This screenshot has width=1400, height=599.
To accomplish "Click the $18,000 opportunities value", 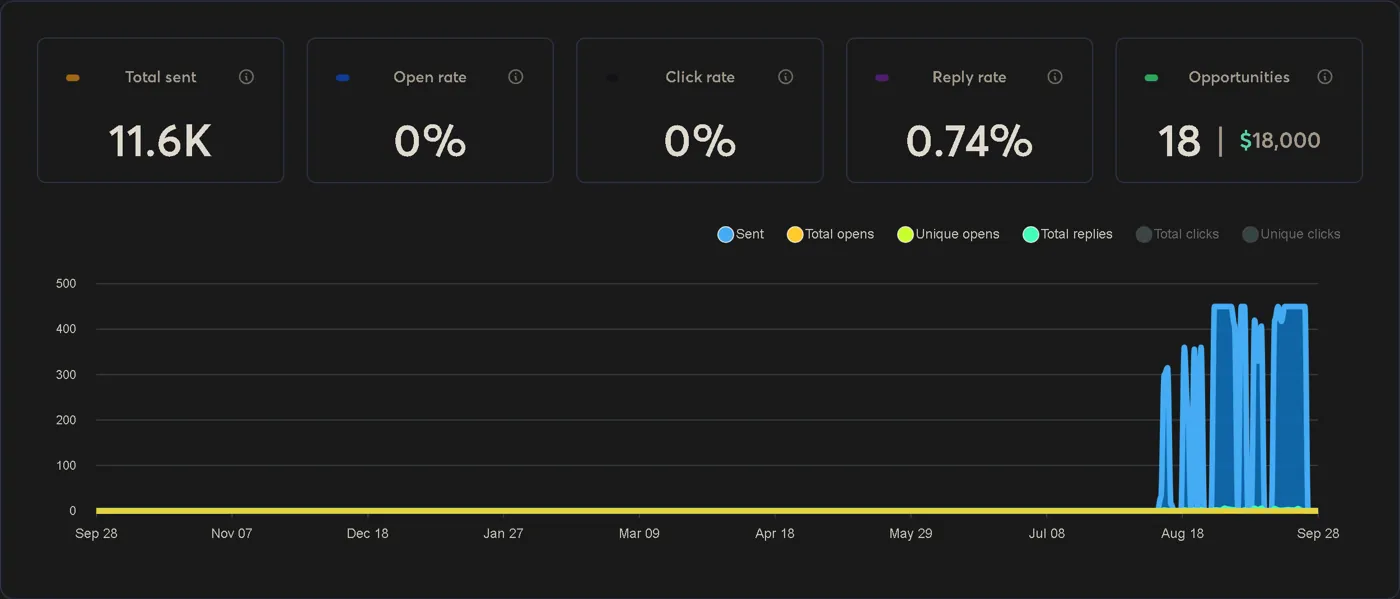I will (1280, 141).
